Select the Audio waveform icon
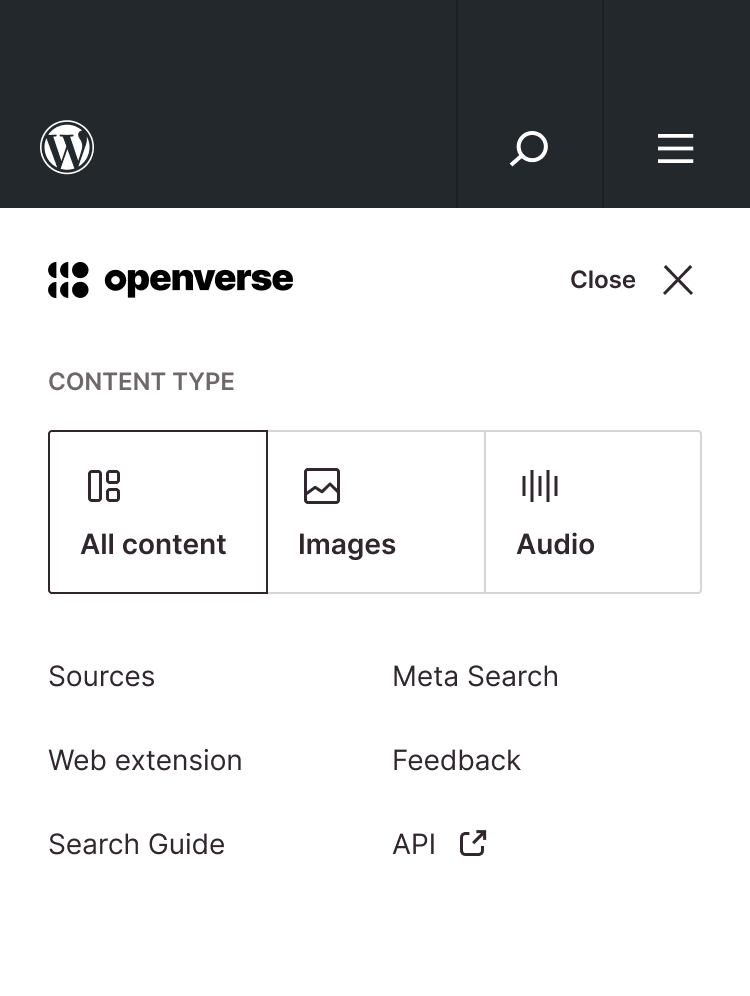This screenshot has height=996, width=750. coord(539,486)
